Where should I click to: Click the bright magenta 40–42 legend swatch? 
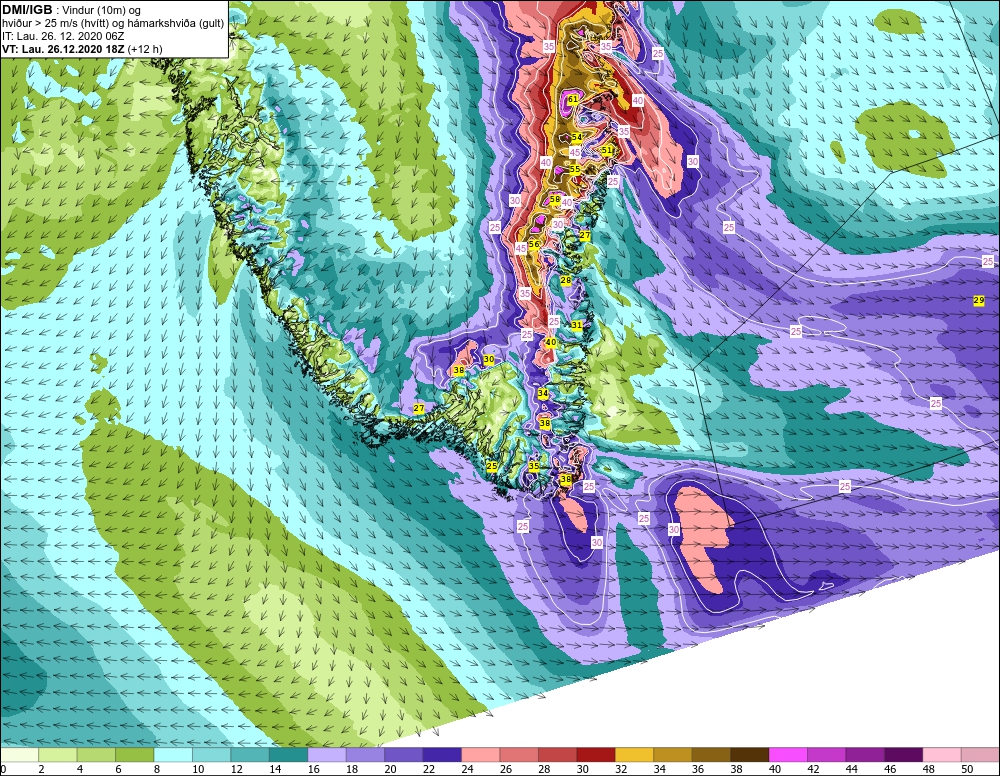[788, 755]
